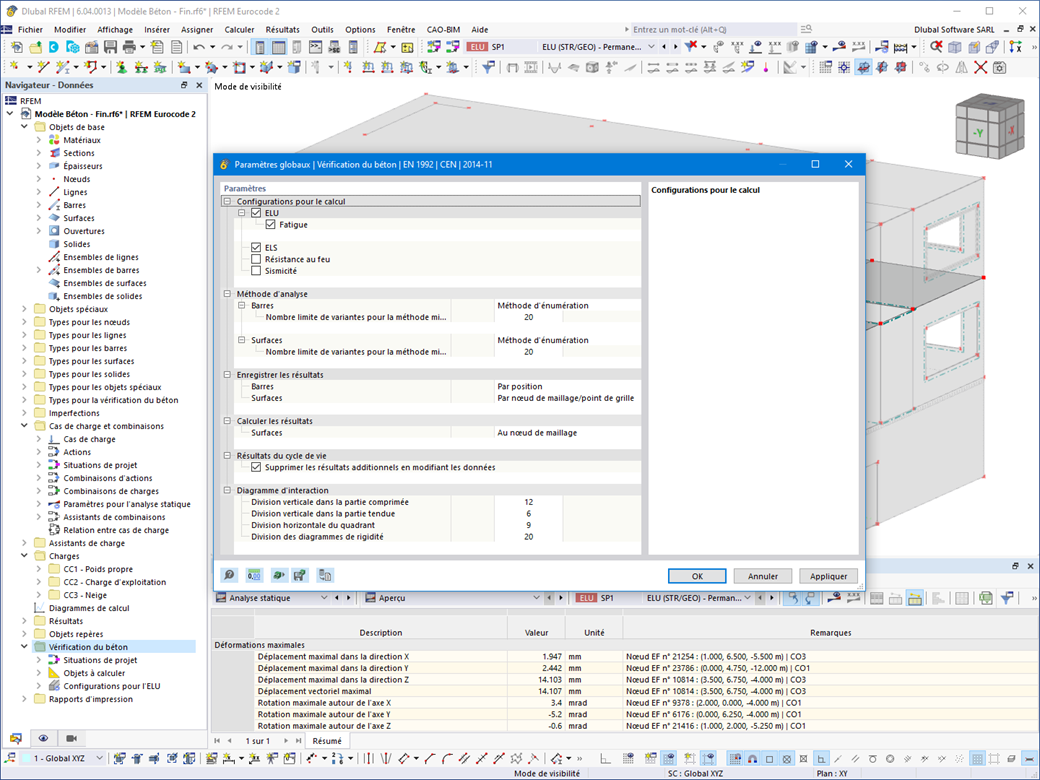Enable the Sismicité checkbox

click(x=256, y=271)
